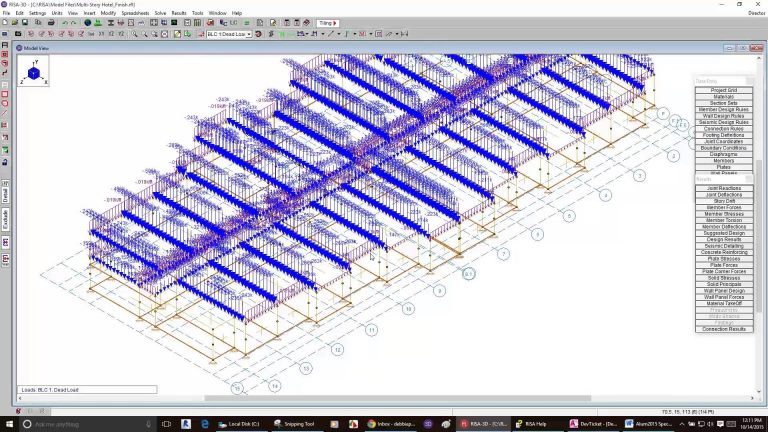Screen dimensions: 768x432
Task: Click the Project Grid button
Action: (x=724, y=90)
